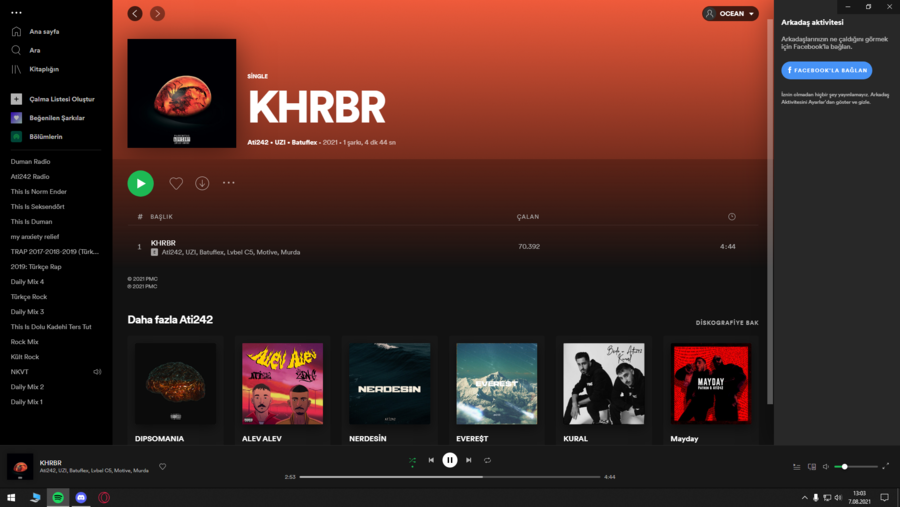The height and width of the screenshot is (507, 900).
Task: Click the duration clock column header
Action: point(732,216)
